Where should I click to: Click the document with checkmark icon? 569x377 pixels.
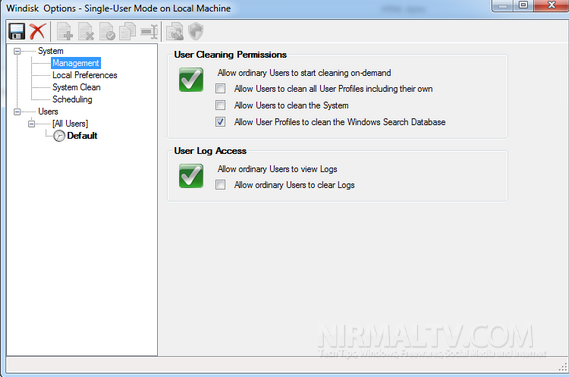(107, 32)
